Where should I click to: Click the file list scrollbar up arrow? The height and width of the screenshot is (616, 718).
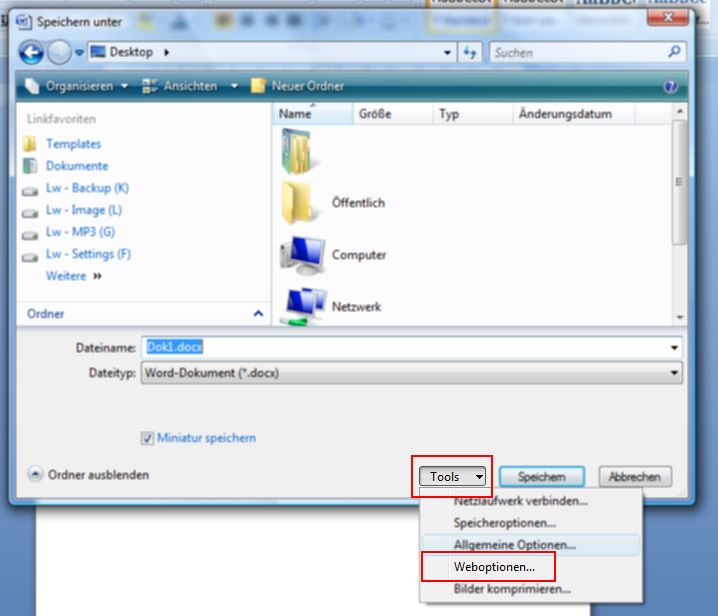pyautogui.click(x=680, y=111)
